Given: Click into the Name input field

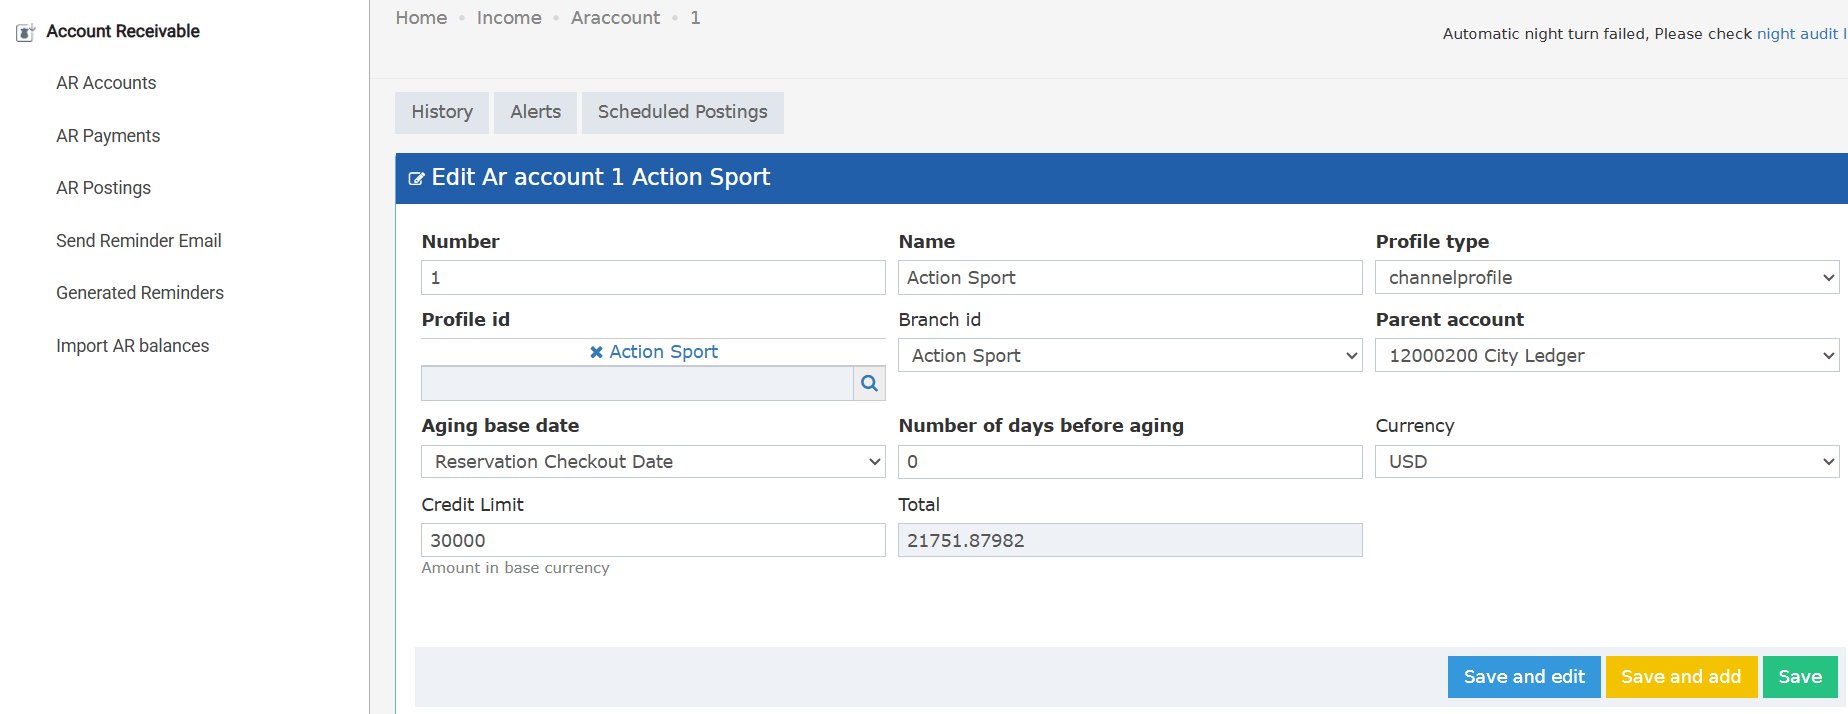Looking at the screenshot, I should click(x=1130, y=277).
